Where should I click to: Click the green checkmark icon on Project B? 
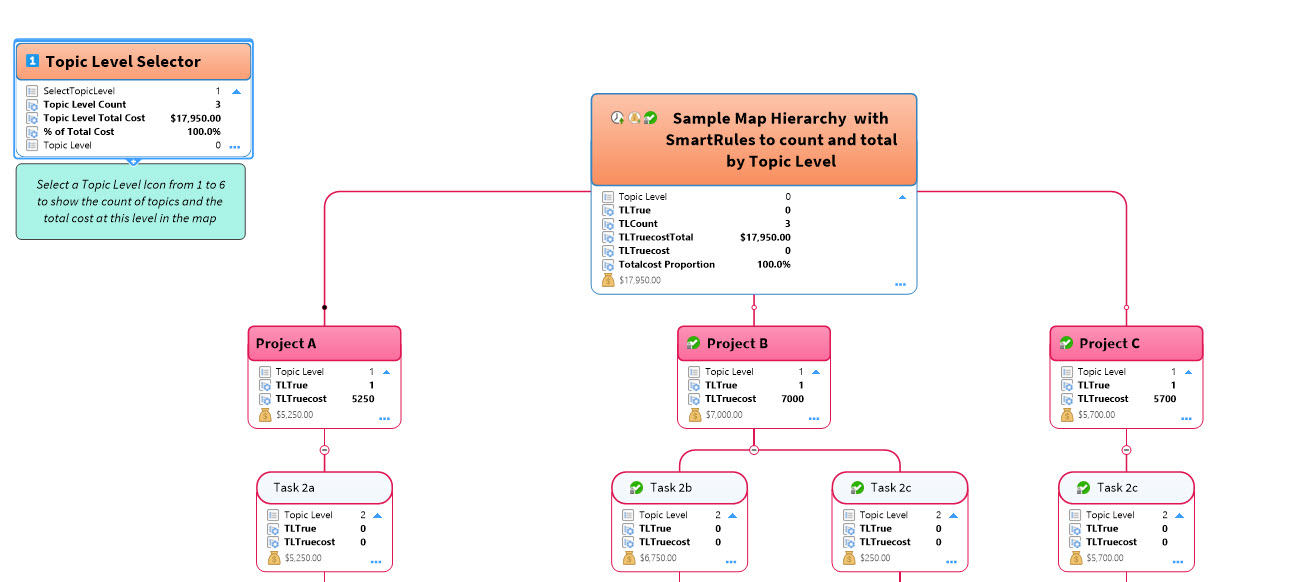click(693, 344)
